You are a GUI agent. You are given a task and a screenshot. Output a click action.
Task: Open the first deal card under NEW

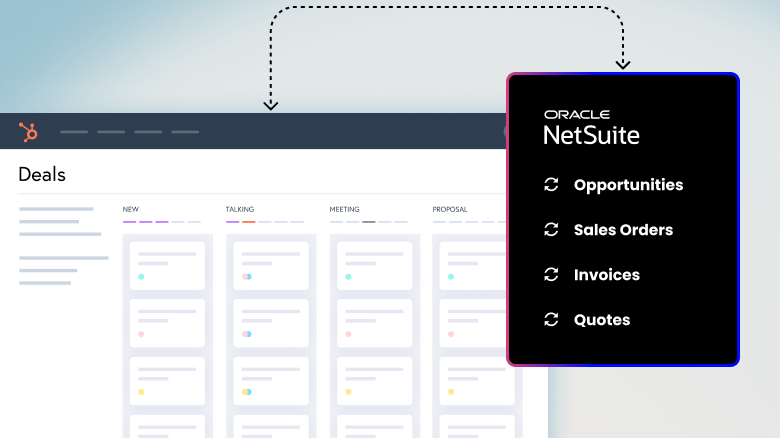[x=167, y=266]
